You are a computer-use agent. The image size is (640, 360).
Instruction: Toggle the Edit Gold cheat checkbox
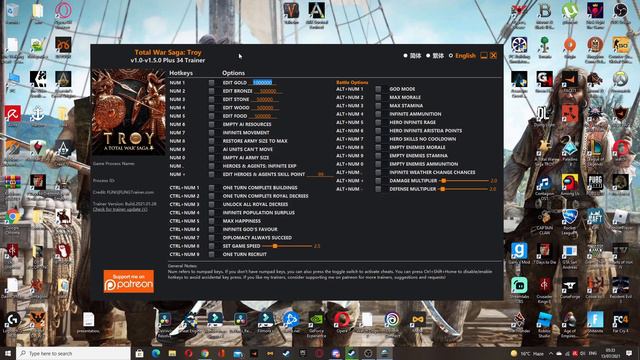211,82
